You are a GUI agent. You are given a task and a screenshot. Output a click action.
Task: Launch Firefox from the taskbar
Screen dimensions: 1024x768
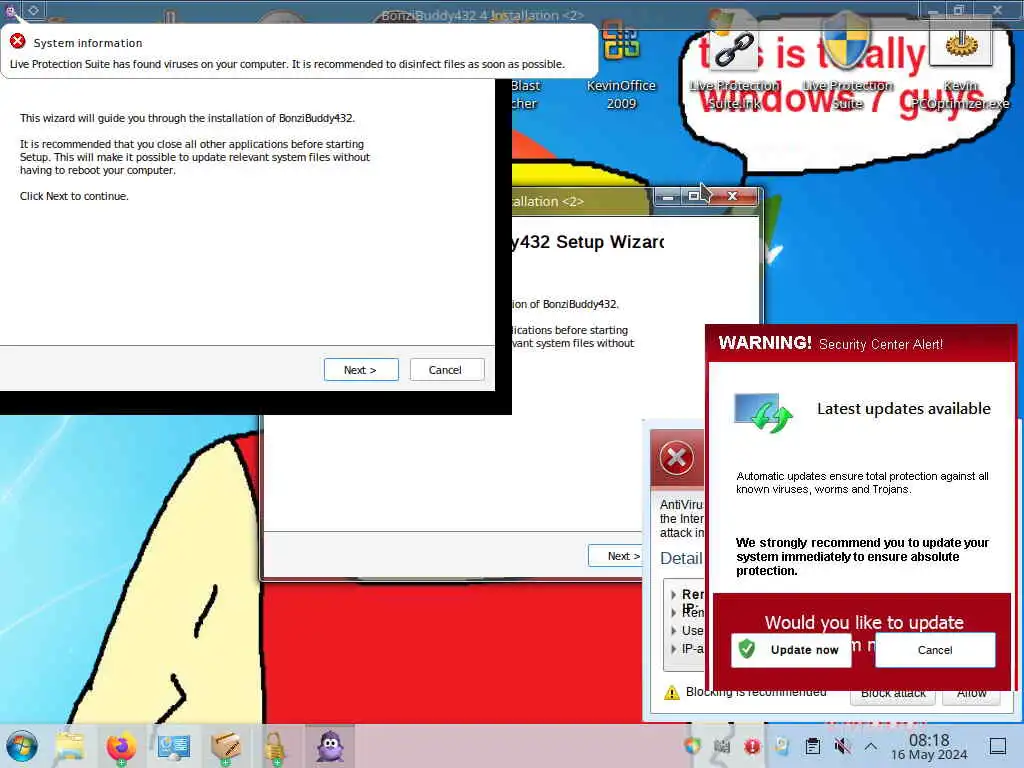click(121, 746)
